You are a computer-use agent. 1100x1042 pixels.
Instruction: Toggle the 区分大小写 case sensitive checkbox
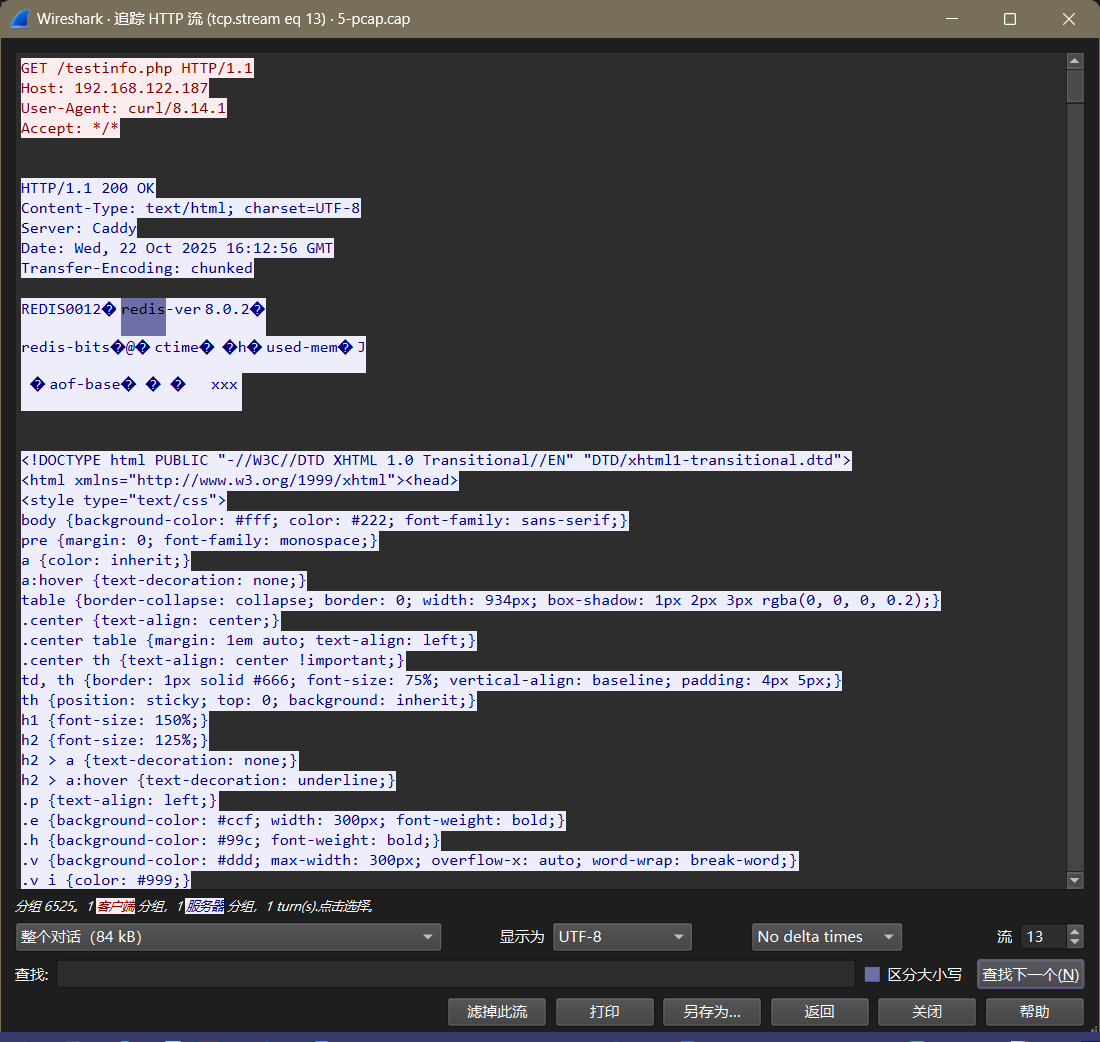point(872,974)
